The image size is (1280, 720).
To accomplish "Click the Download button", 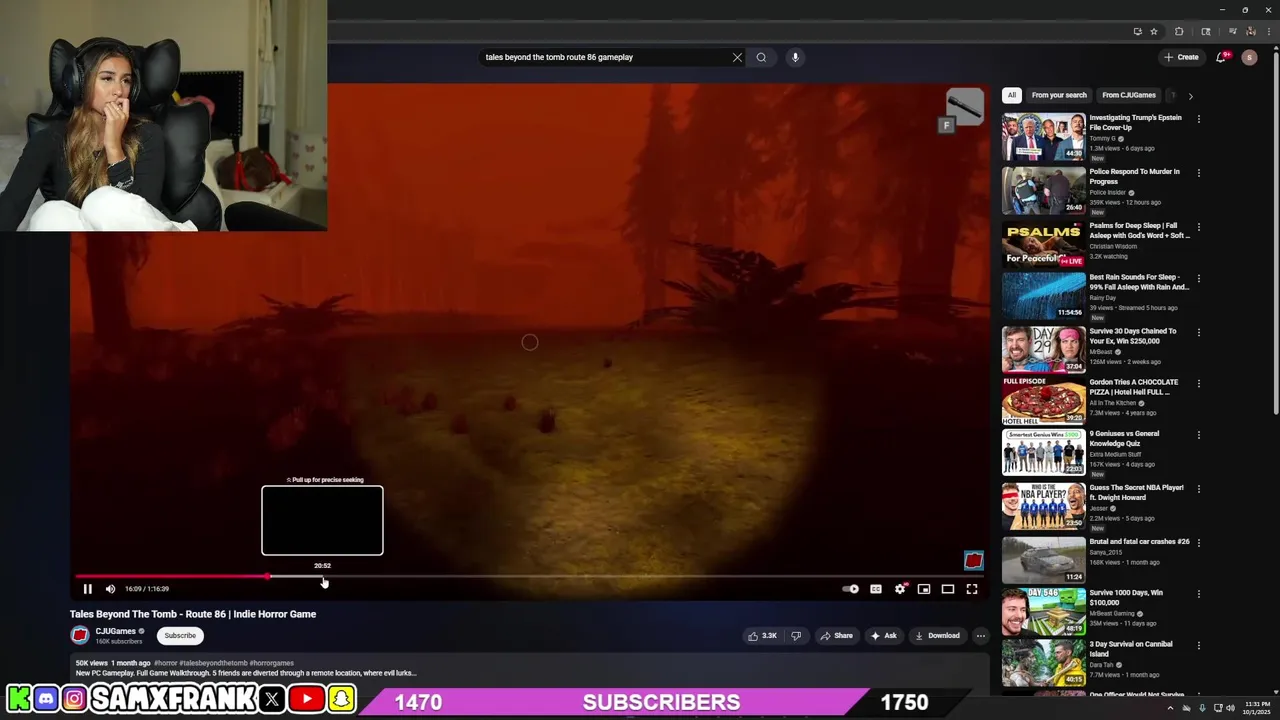I will pyautogui.click(x=937, y=636).
